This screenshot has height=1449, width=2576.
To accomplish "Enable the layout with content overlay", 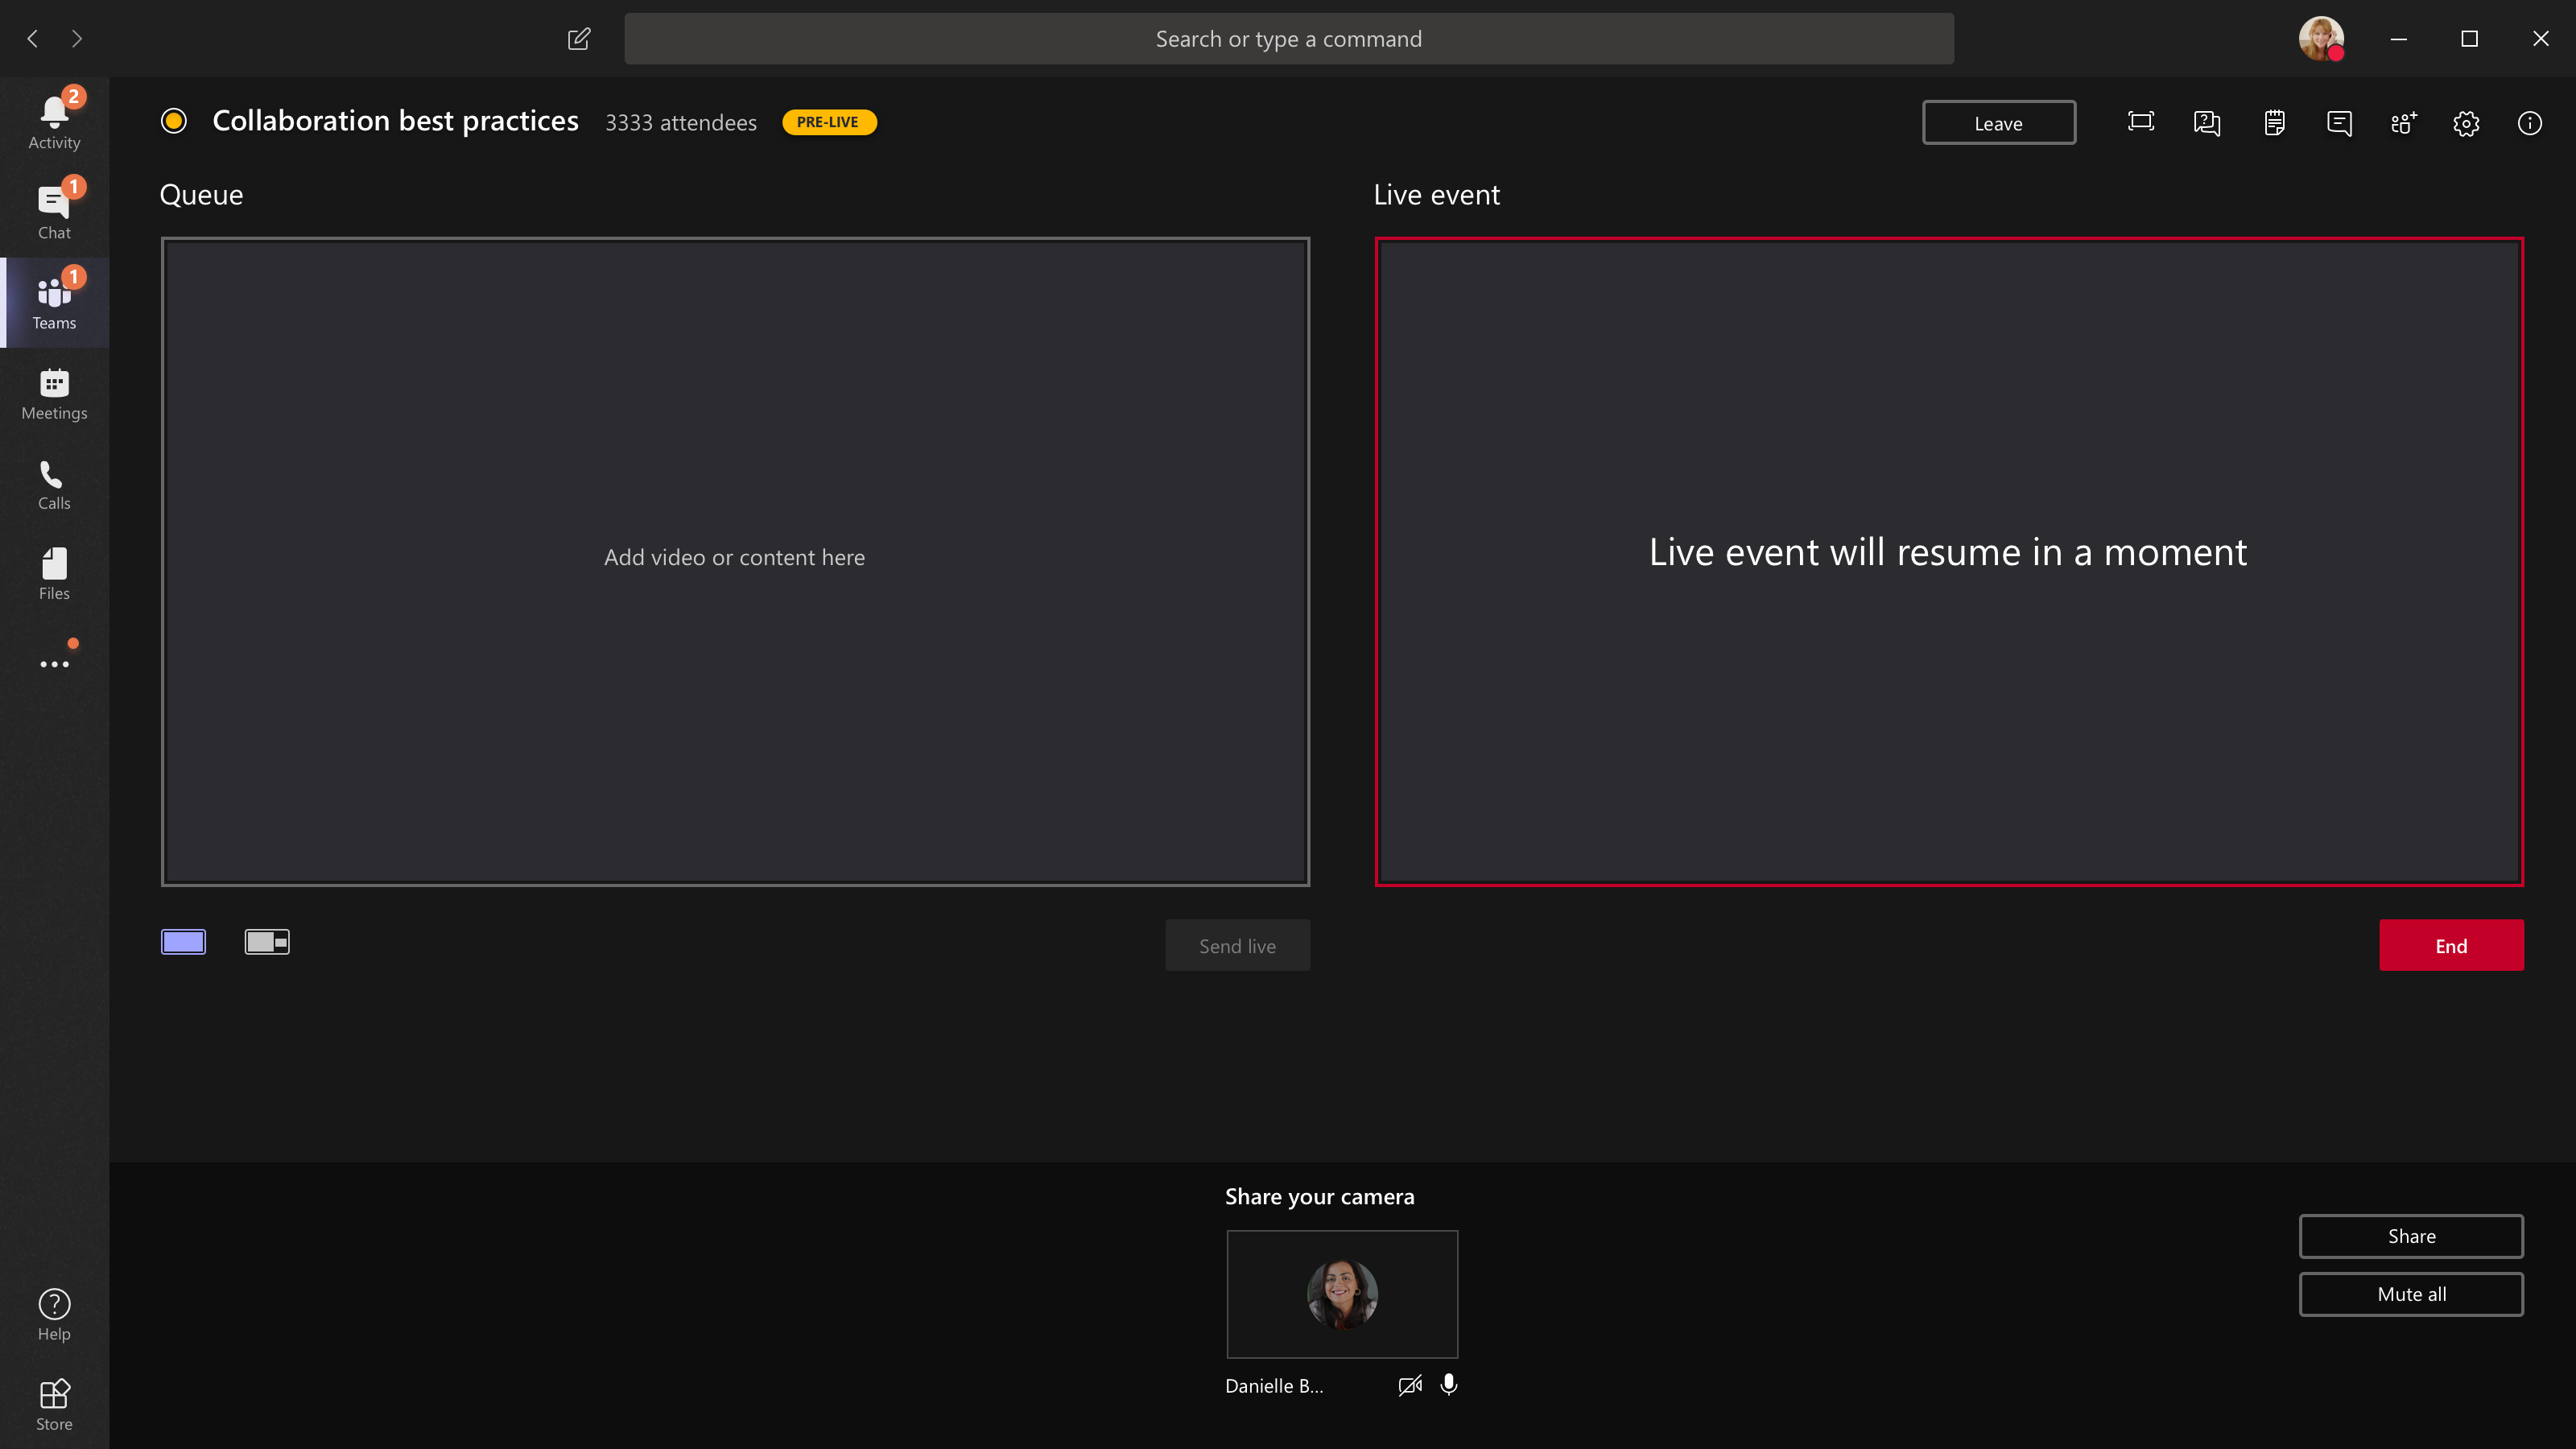I will [267, 941].
